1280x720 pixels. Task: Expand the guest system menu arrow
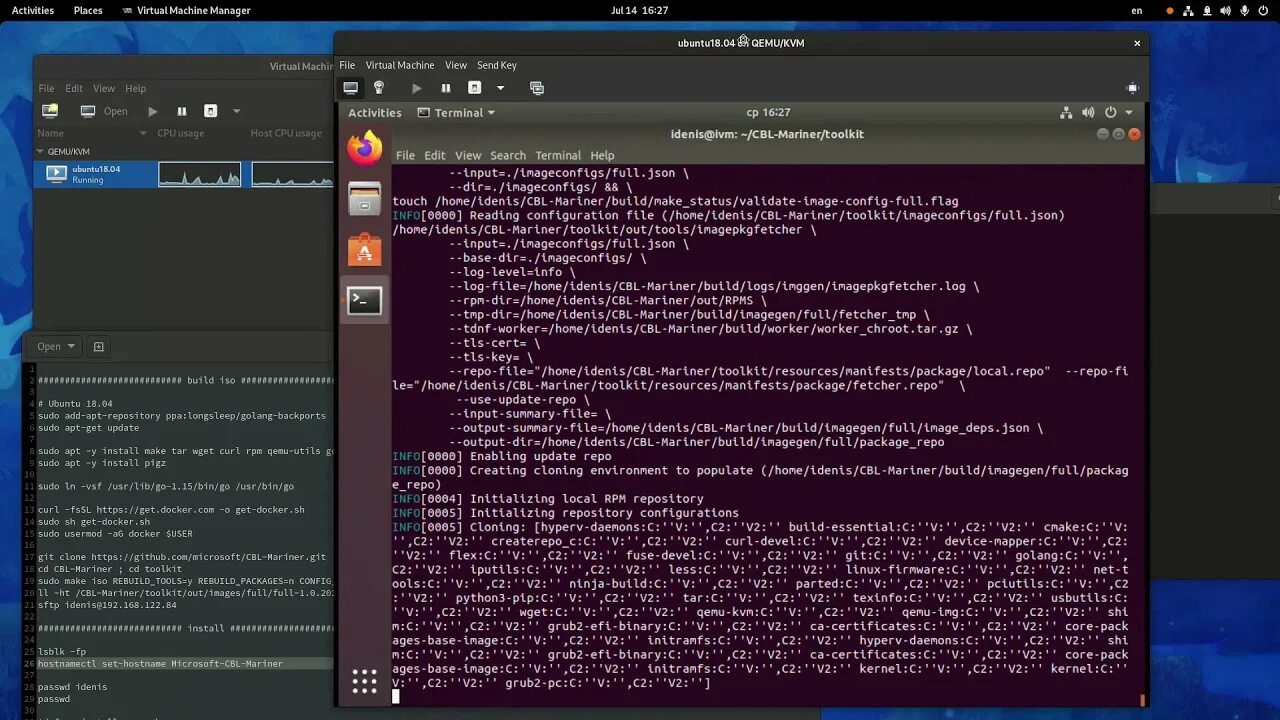click(x=1129, y=113)
